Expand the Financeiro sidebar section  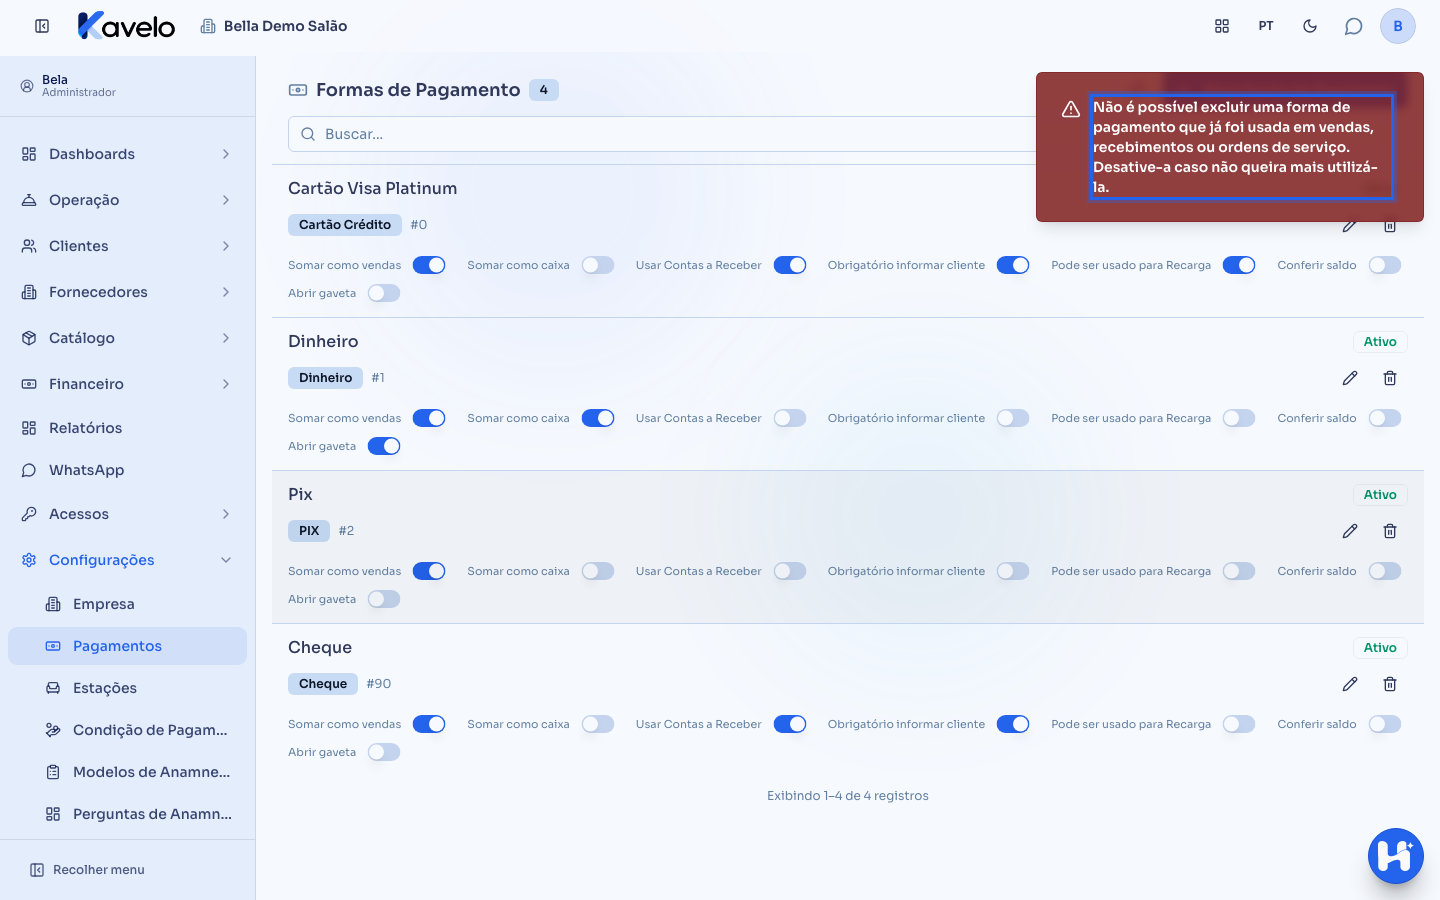[x=127, y=384]
